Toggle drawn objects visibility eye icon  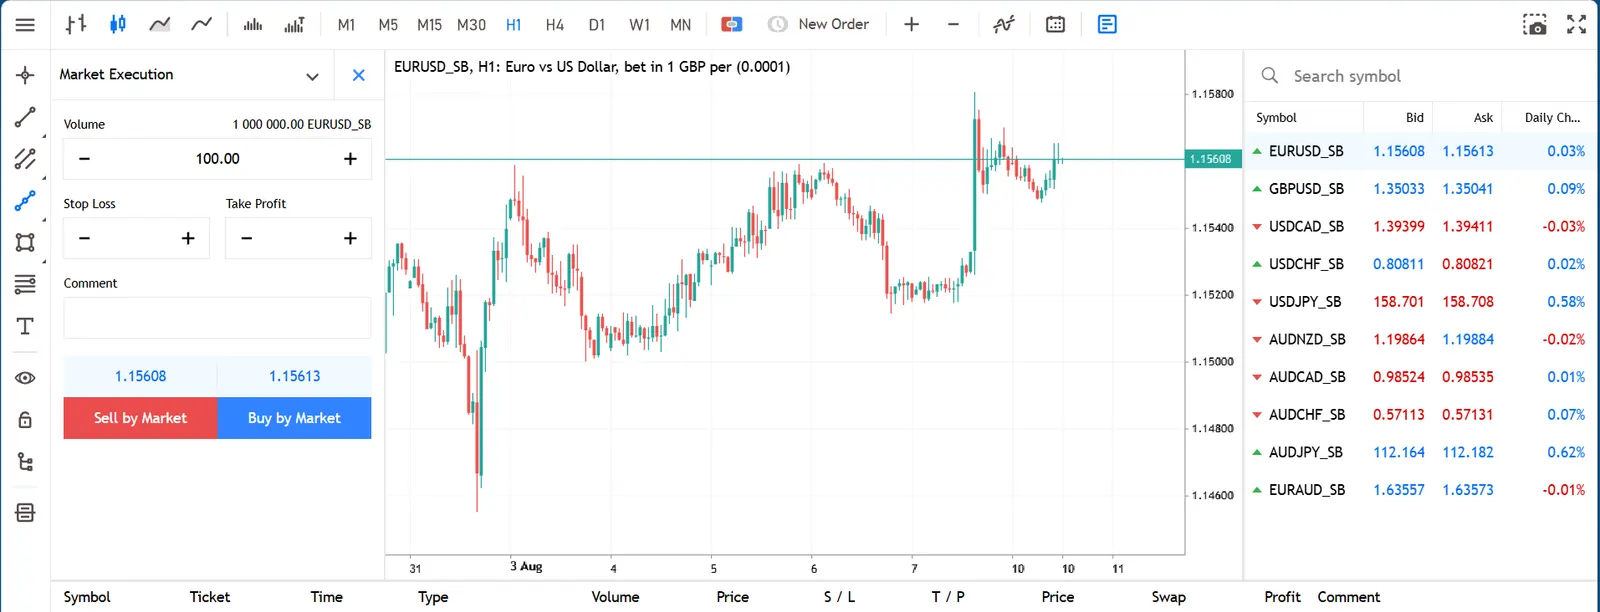(25, 378)
